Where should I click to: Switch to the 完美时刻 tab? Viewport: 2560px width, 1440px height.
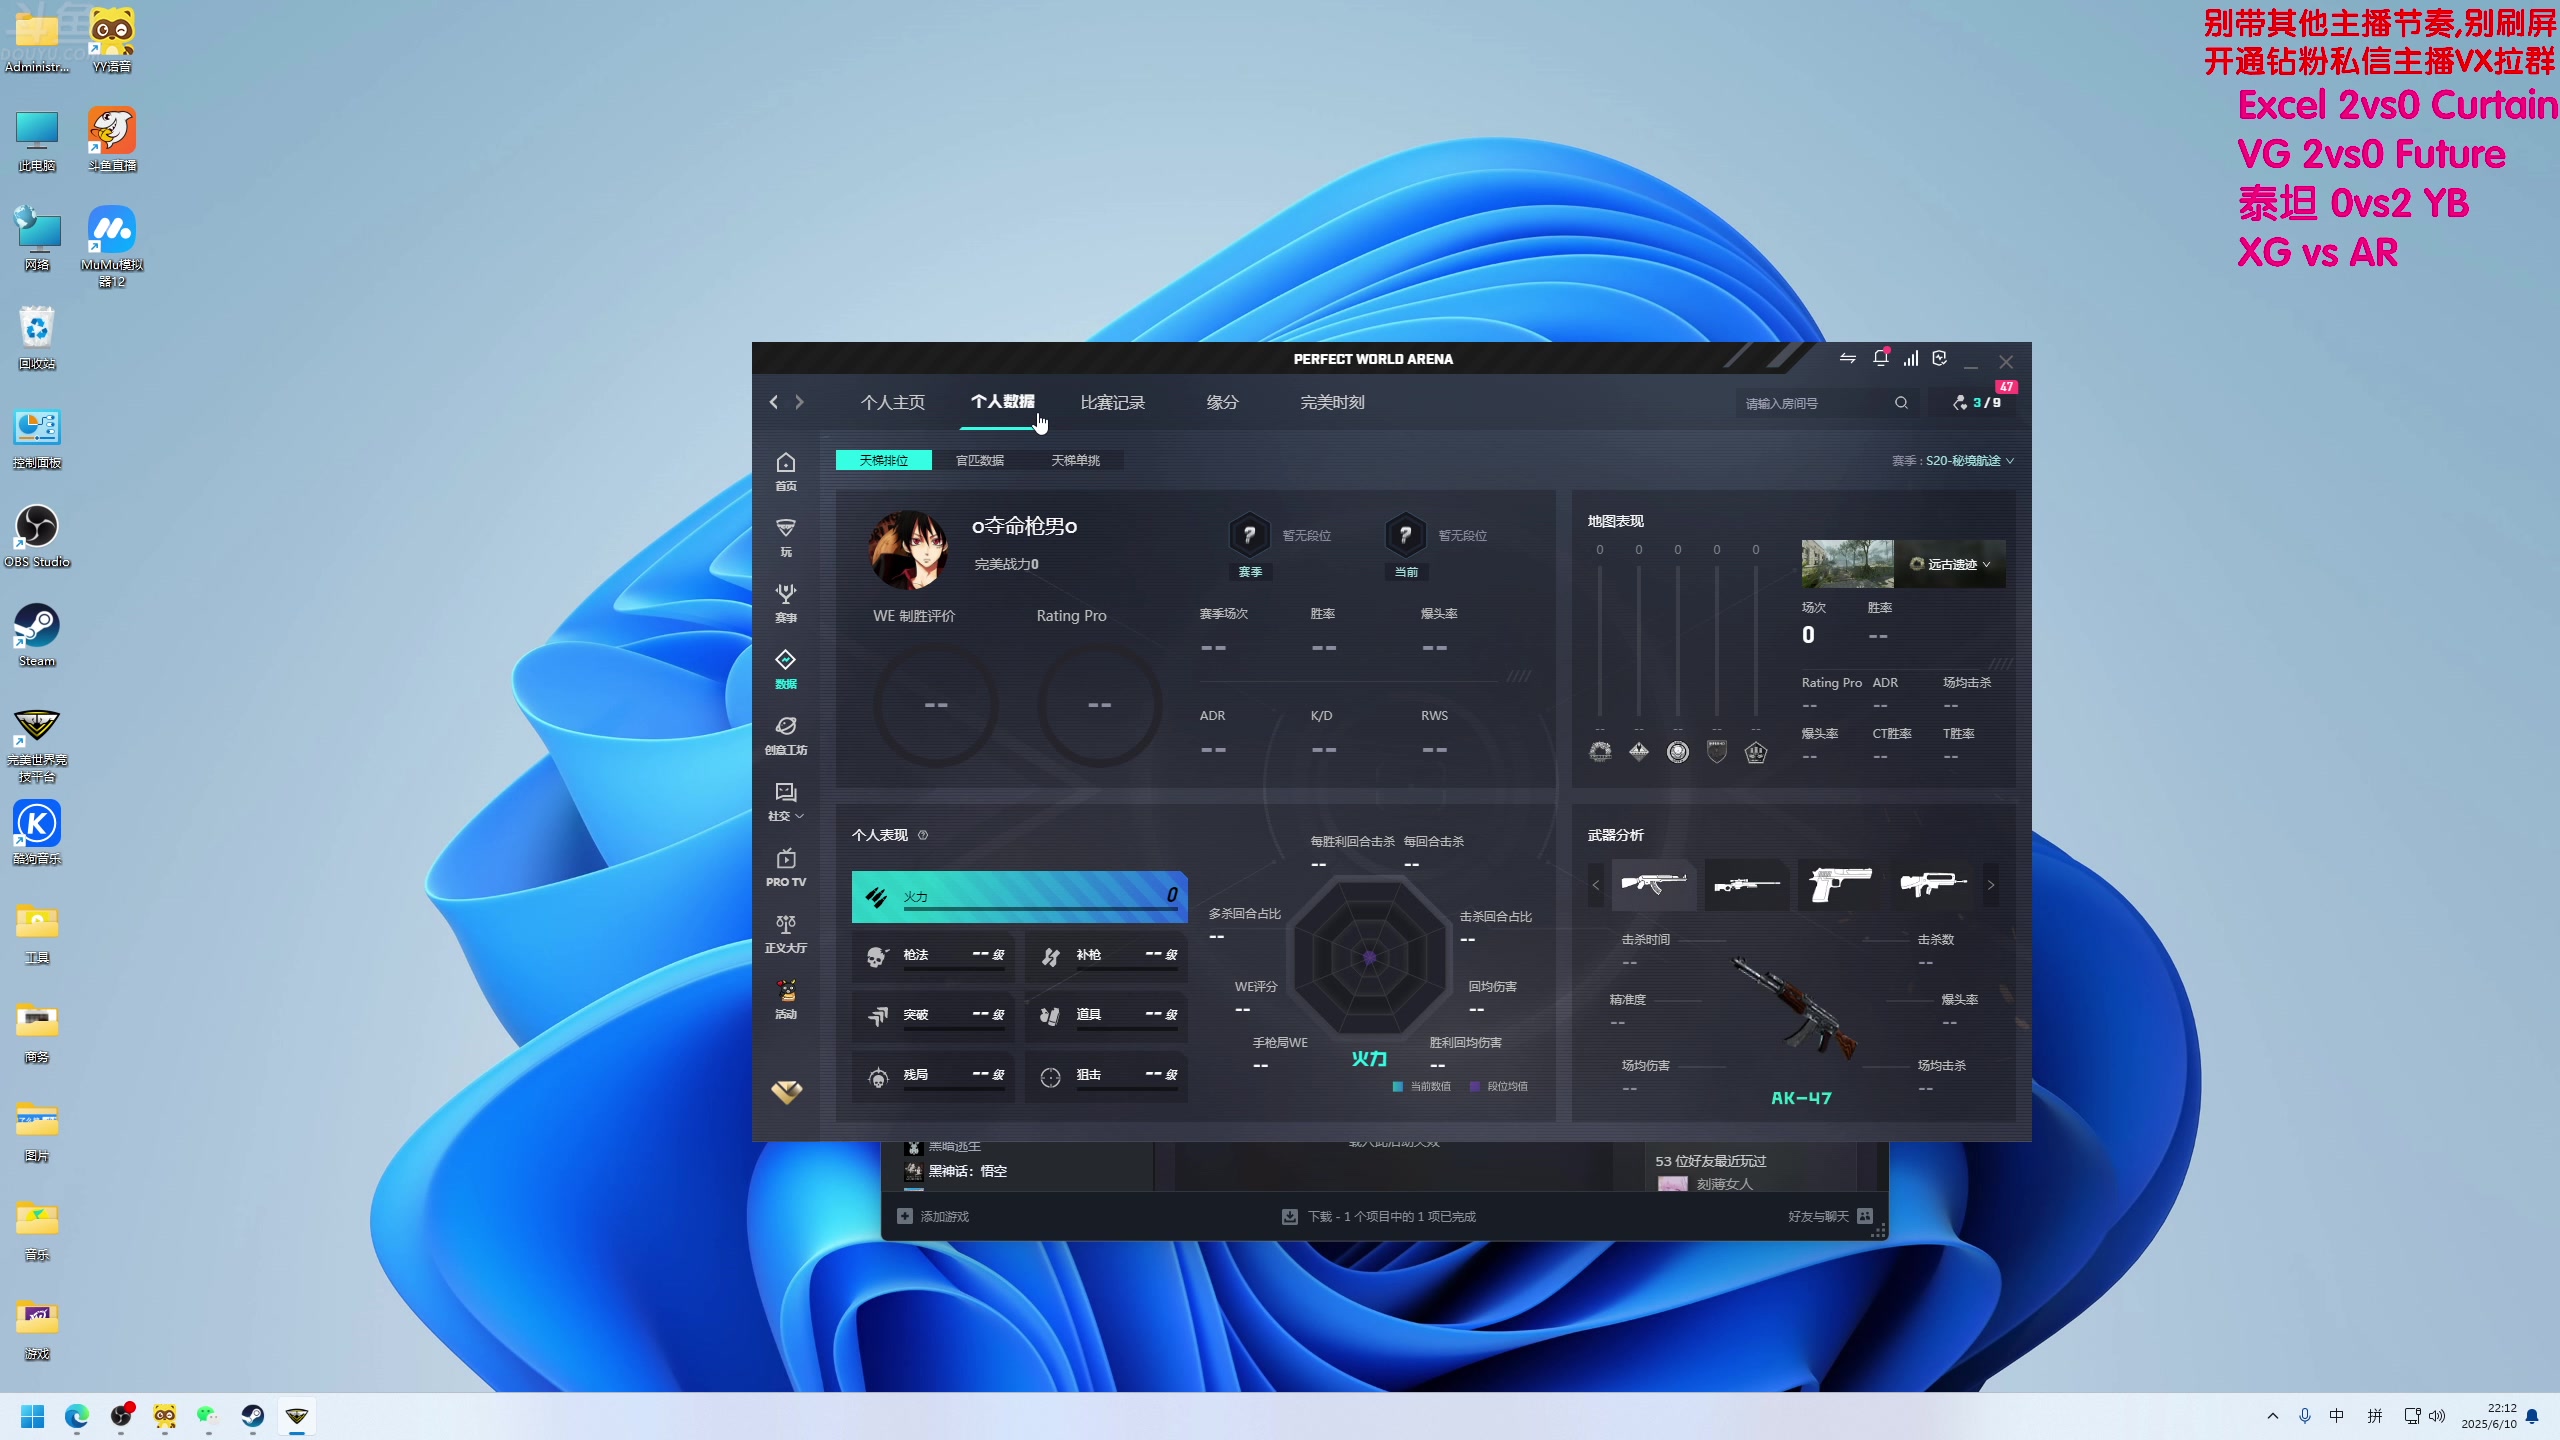click(1332, 402)
